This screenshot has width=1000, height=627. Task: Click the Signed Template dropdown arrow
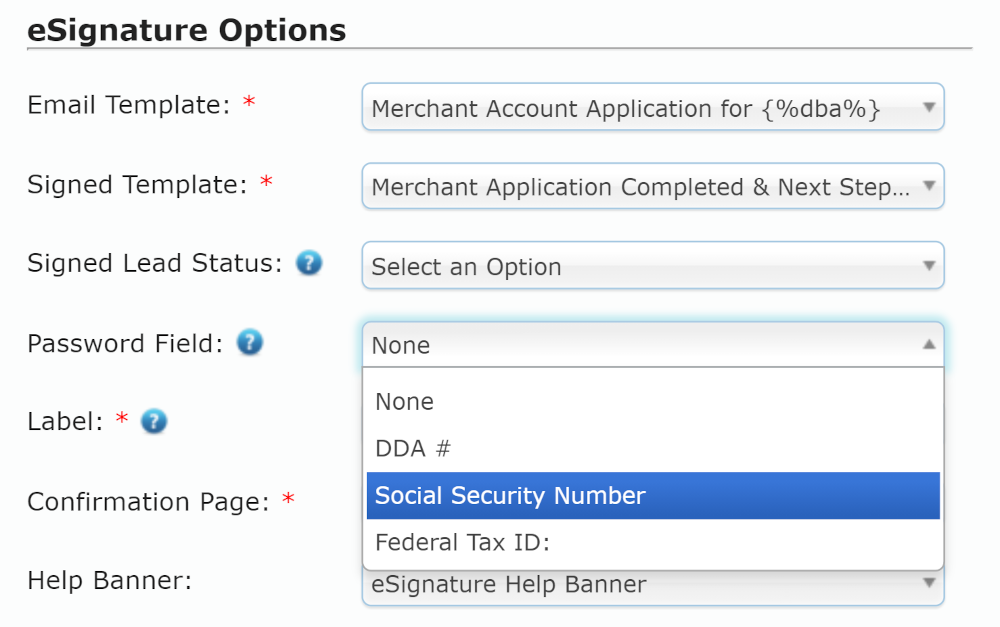pyautogui.click(x=929, y=186)
